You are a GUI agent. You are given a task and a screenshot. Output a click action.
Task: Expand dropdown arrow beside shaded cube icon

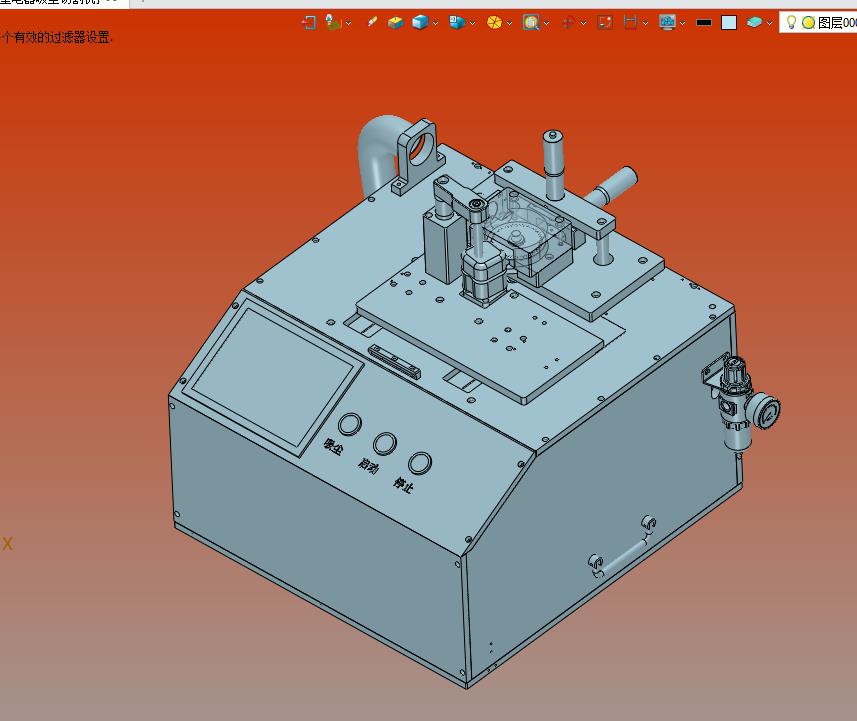tap(436, 23)
